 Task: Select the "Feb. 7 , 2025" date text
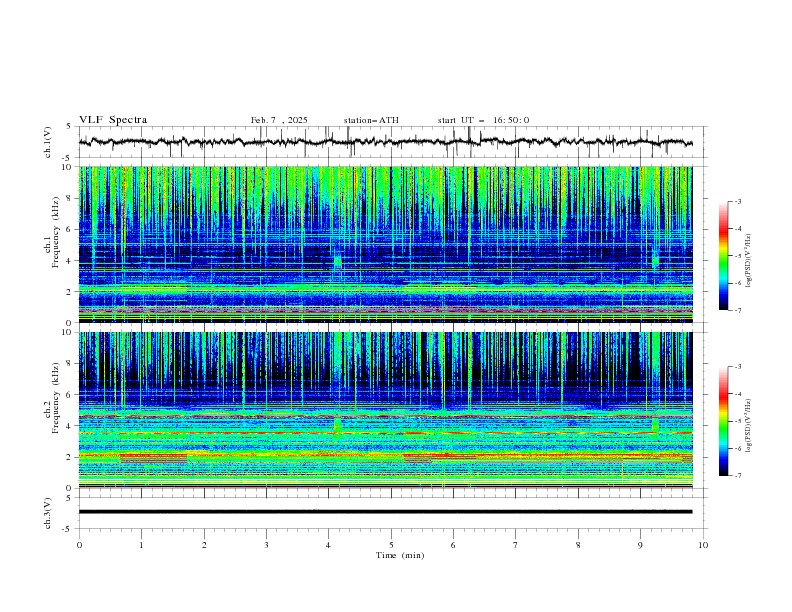(x=279, y=120)
